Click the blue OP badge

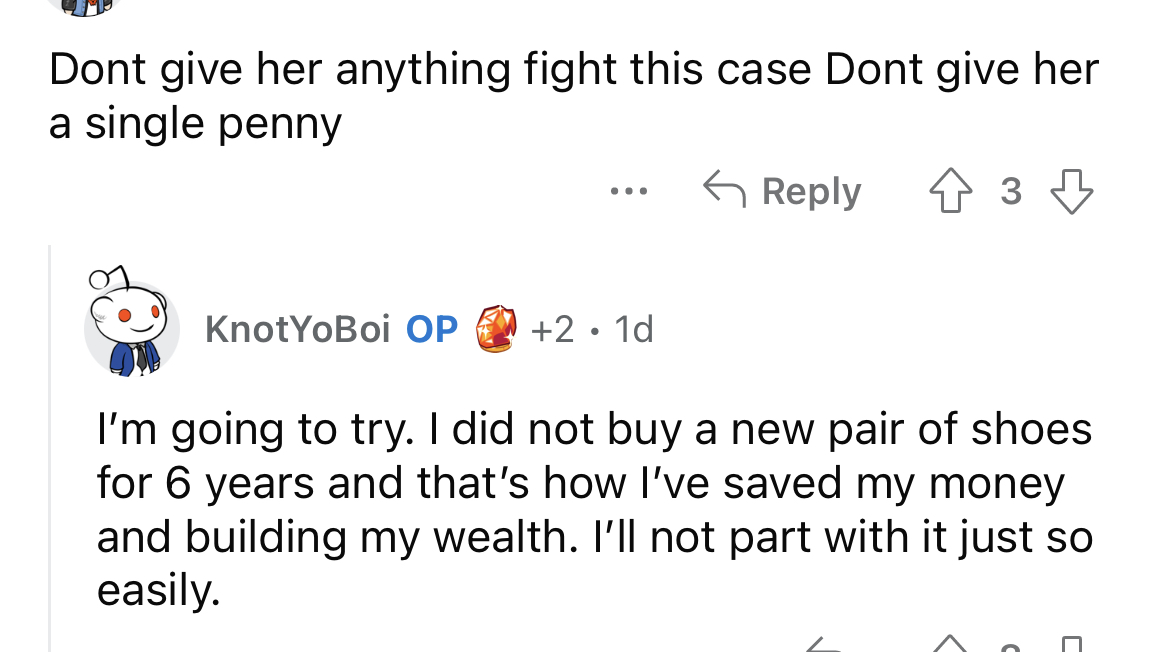point(432,329)
